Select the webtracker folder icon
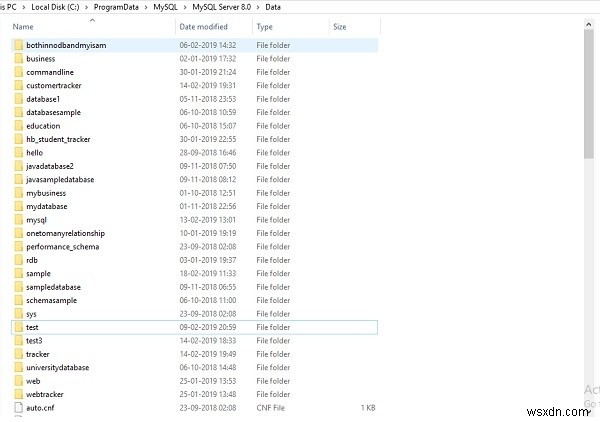Screen dimensions: 600x422 (18, 394)
